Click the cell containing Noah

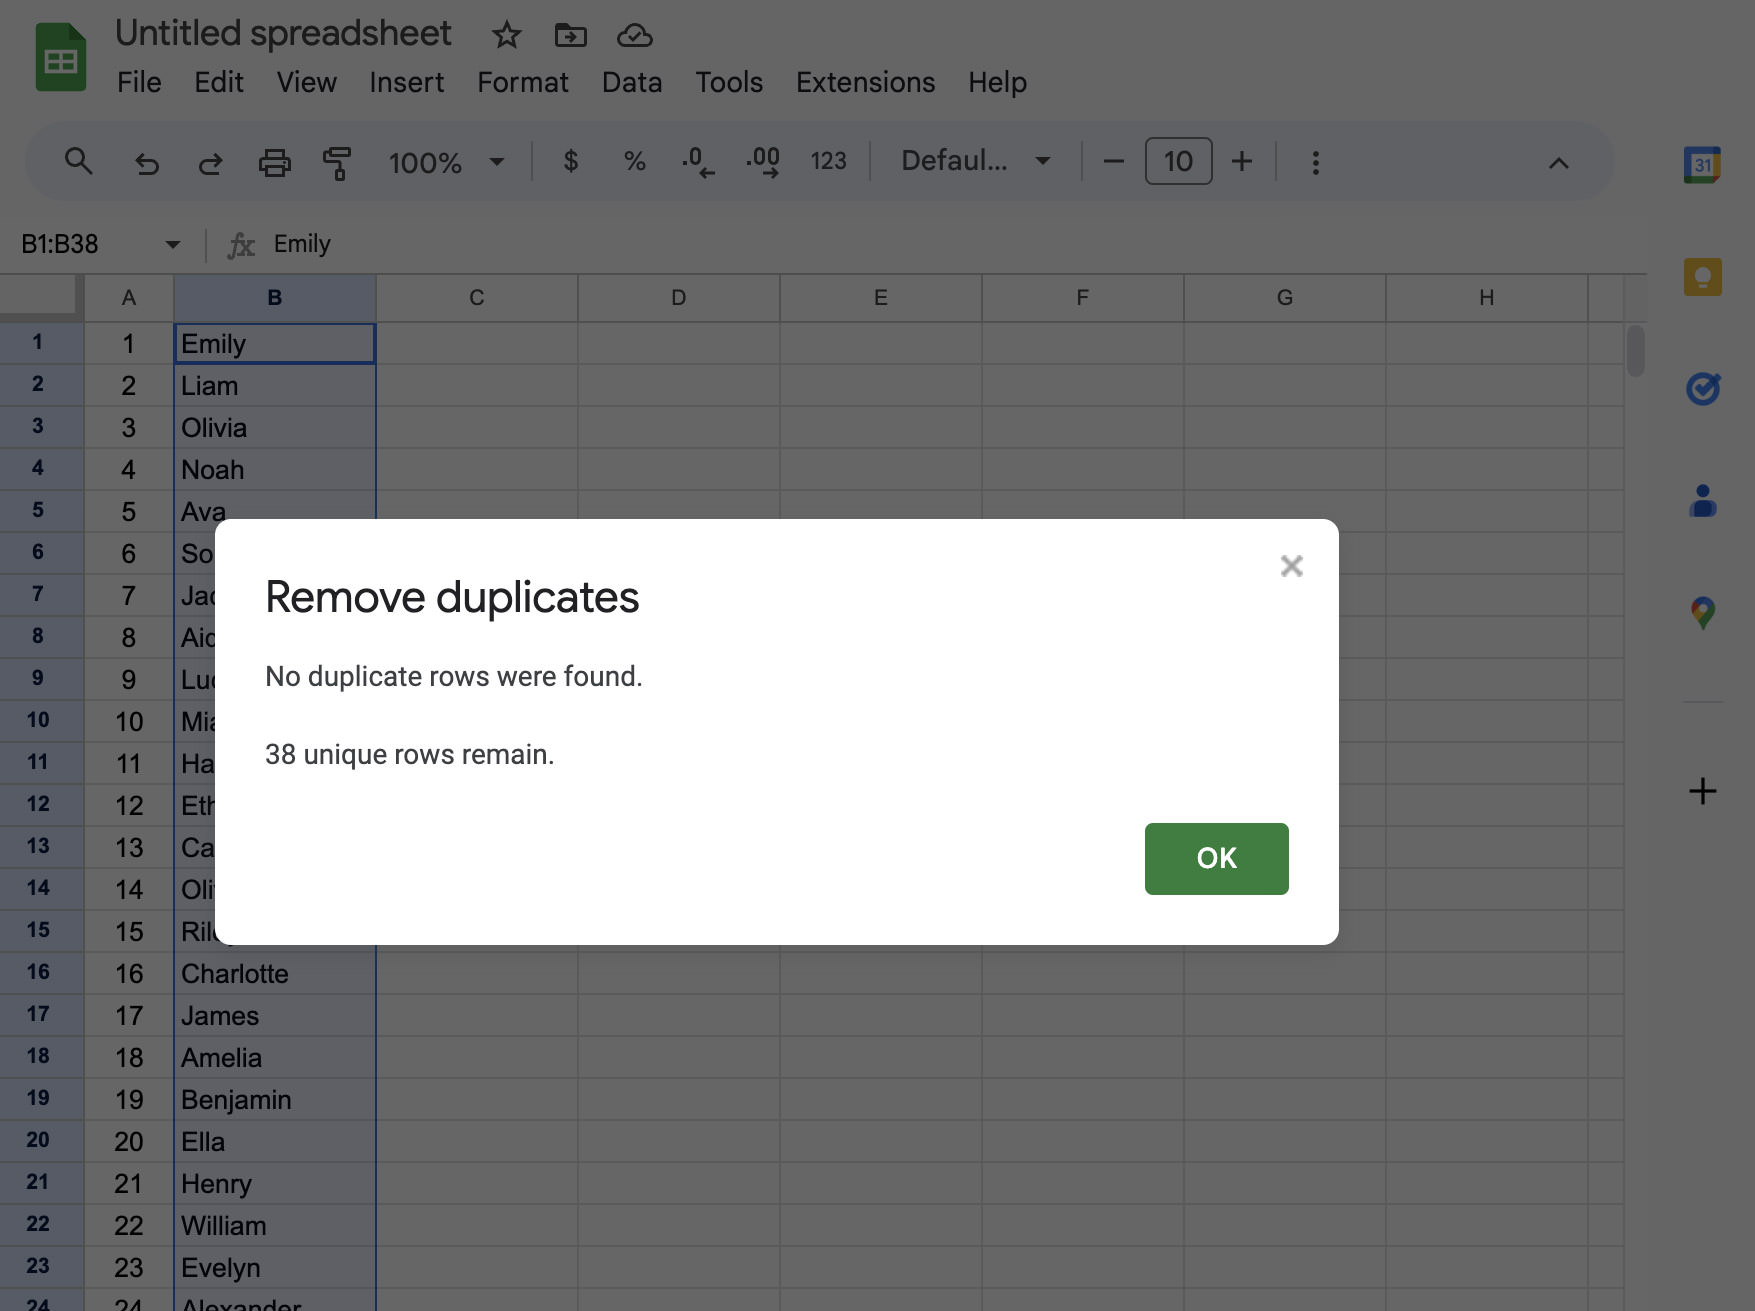(275, 469)
